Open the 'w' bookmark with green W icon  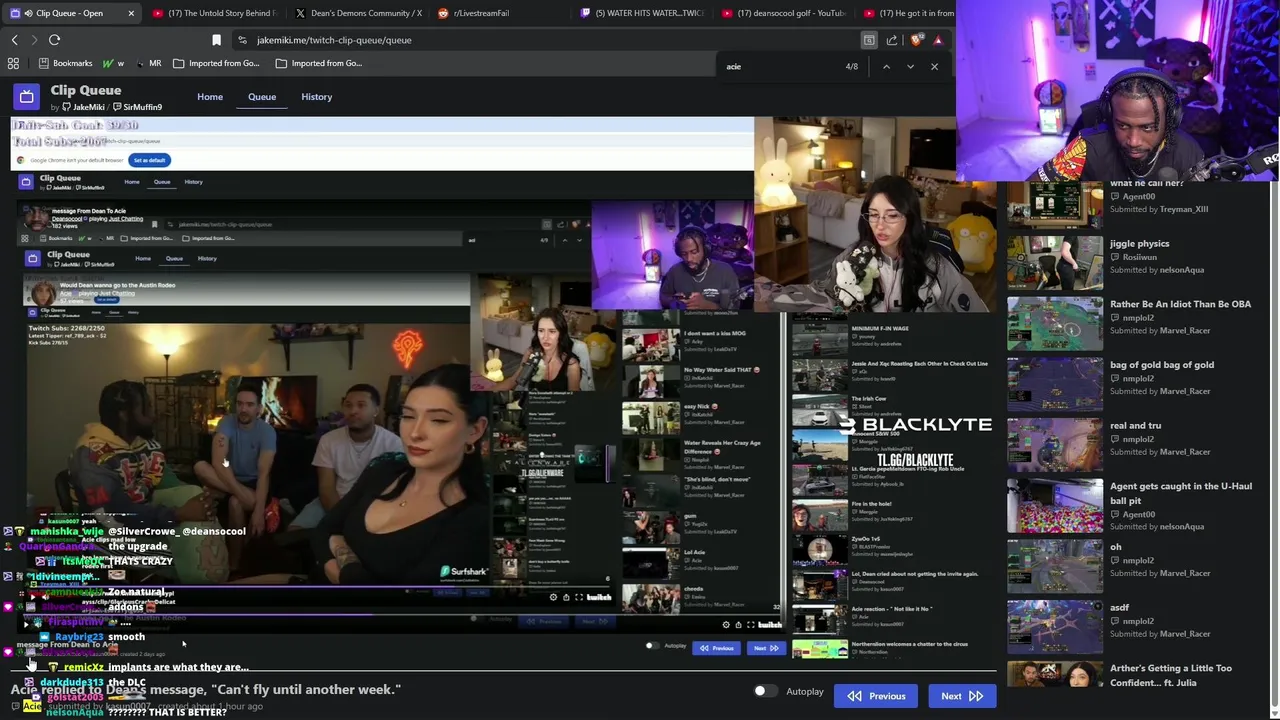click(113, 63)
